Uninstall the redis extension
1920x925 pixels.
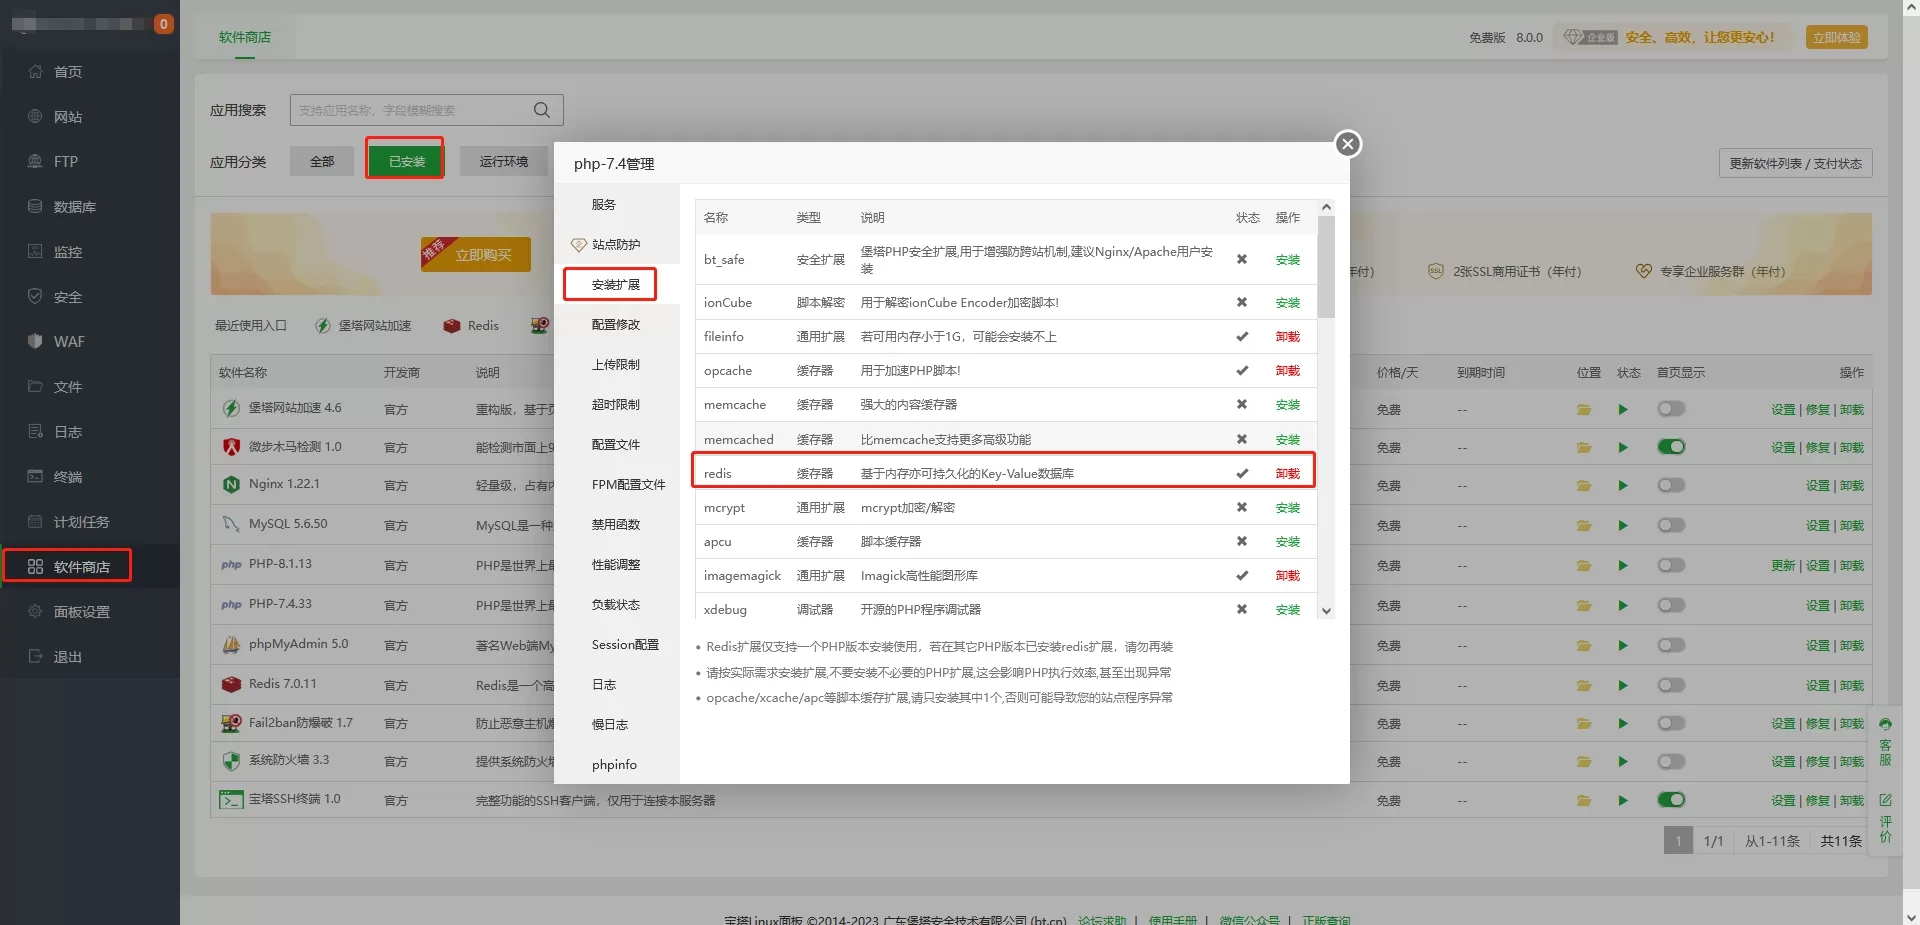[1287, 474]
